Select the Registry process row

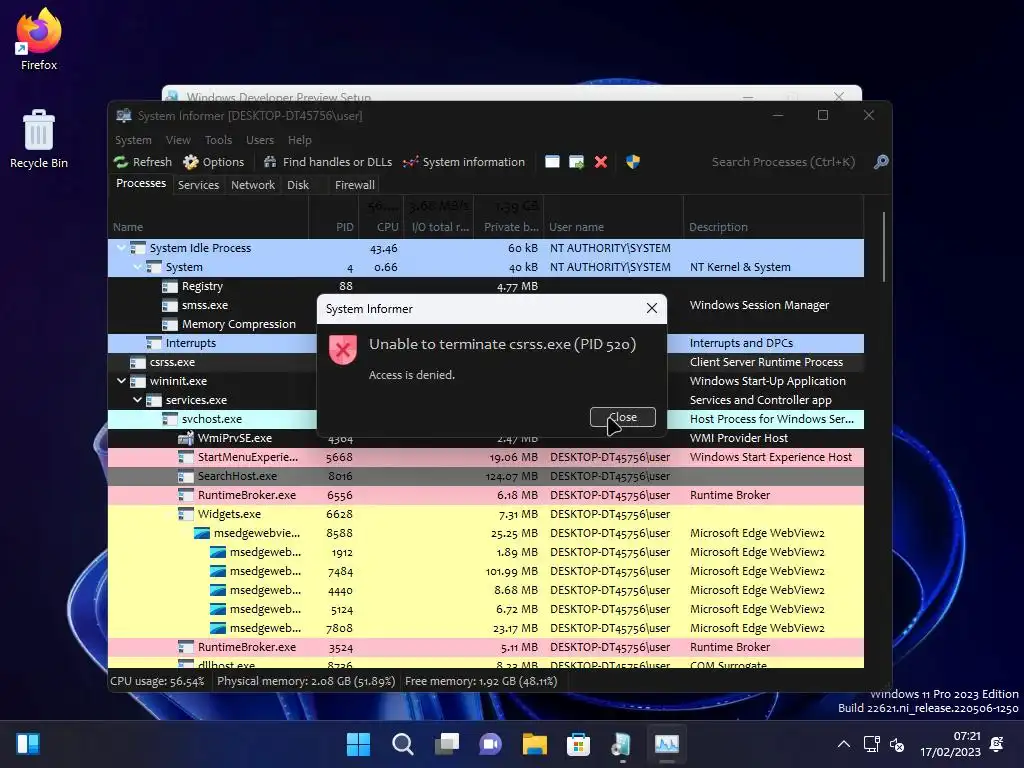pos(486,286)
